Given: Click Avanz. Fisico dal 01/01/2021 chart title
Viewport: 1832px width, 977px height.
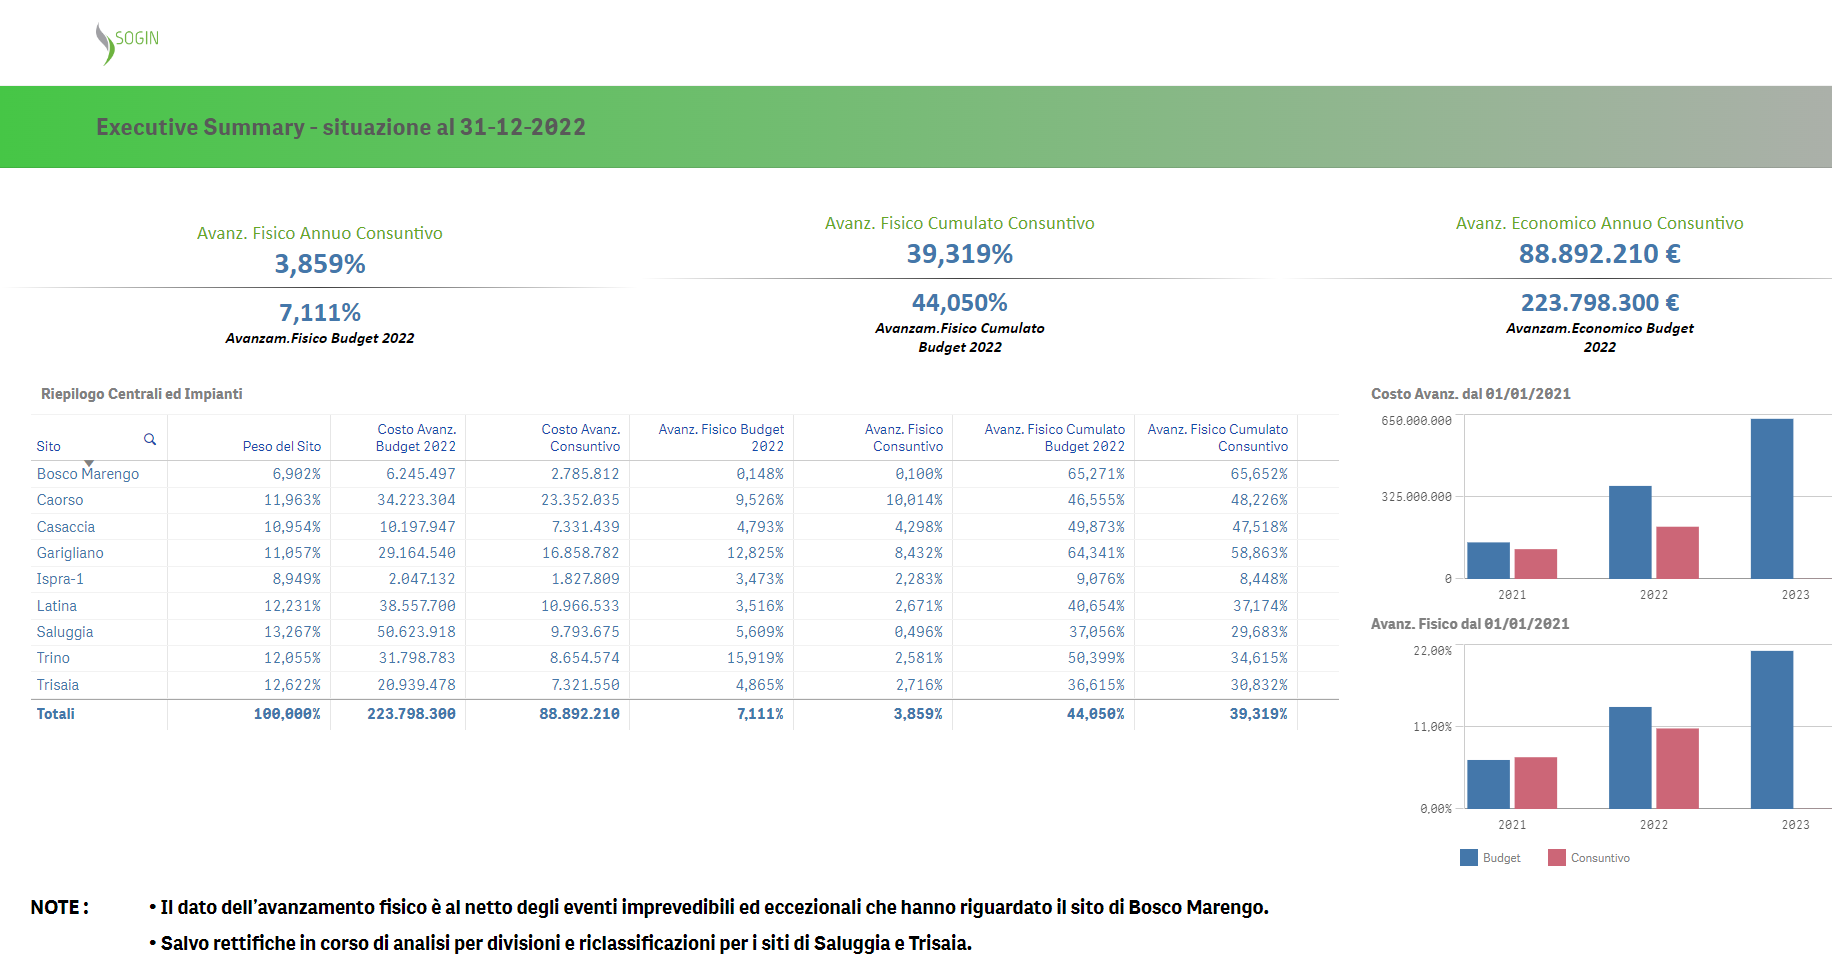Looking at the screenshot, I should (1470, 624).
